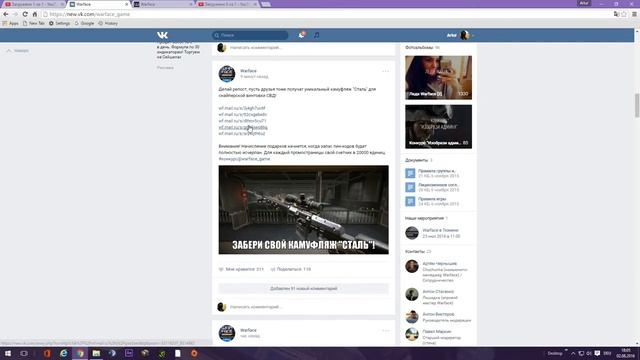Open the Settings bookmark
This screenshot has width=640, height=360.
pyautogui.click(x=60, y=23)
